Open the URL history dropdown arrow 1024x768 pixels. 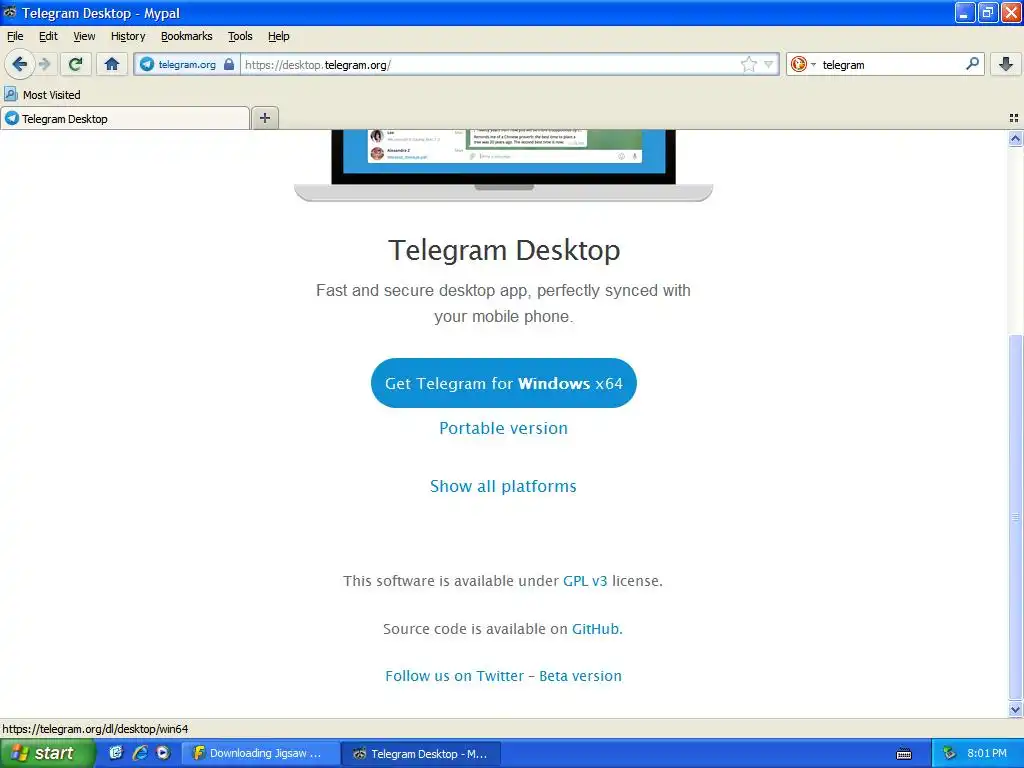[769, 64]
